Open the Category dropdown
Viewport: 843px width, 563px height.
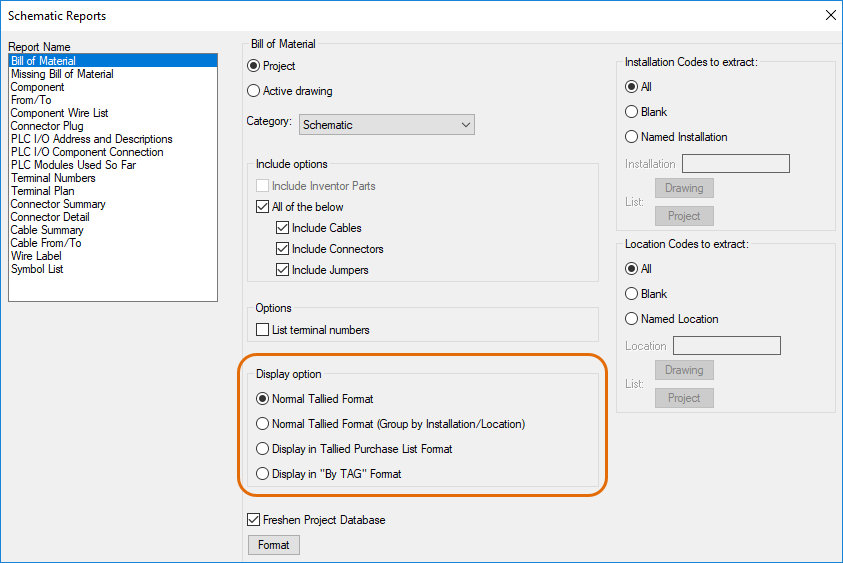coord(385,125)
